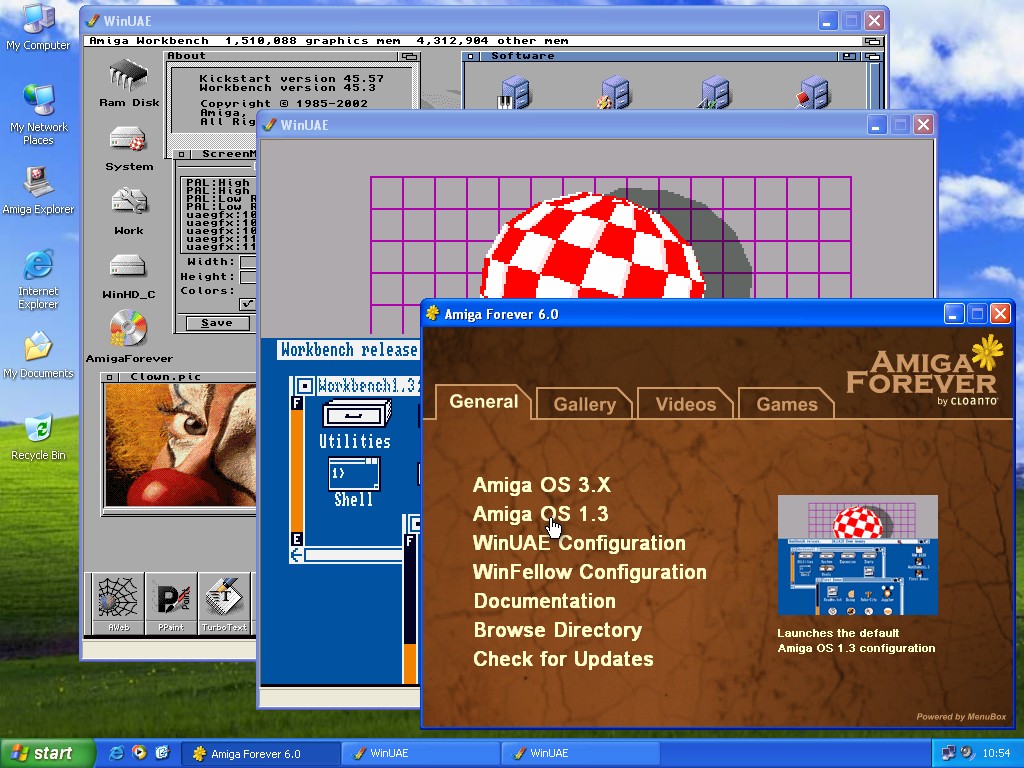The height and width of the screenshot is (768, 1024).
Task: Select Browse Directory
Action: [558, 630]
